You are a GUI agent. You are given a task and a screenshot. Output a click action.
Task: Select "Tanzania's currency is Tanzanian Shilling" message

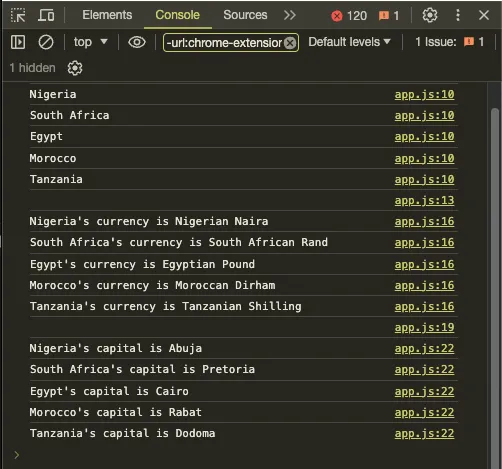166,307
